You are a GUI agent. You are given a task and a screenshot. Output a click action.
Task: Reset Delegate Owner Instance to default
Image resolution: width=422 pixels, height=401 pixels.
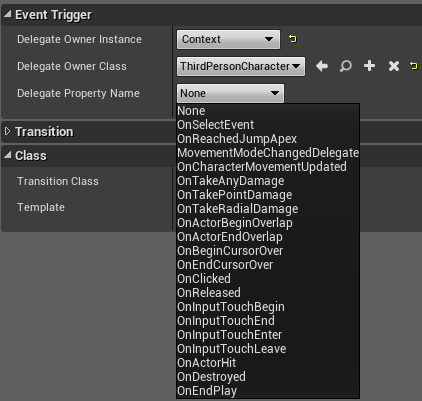point(293,39)
